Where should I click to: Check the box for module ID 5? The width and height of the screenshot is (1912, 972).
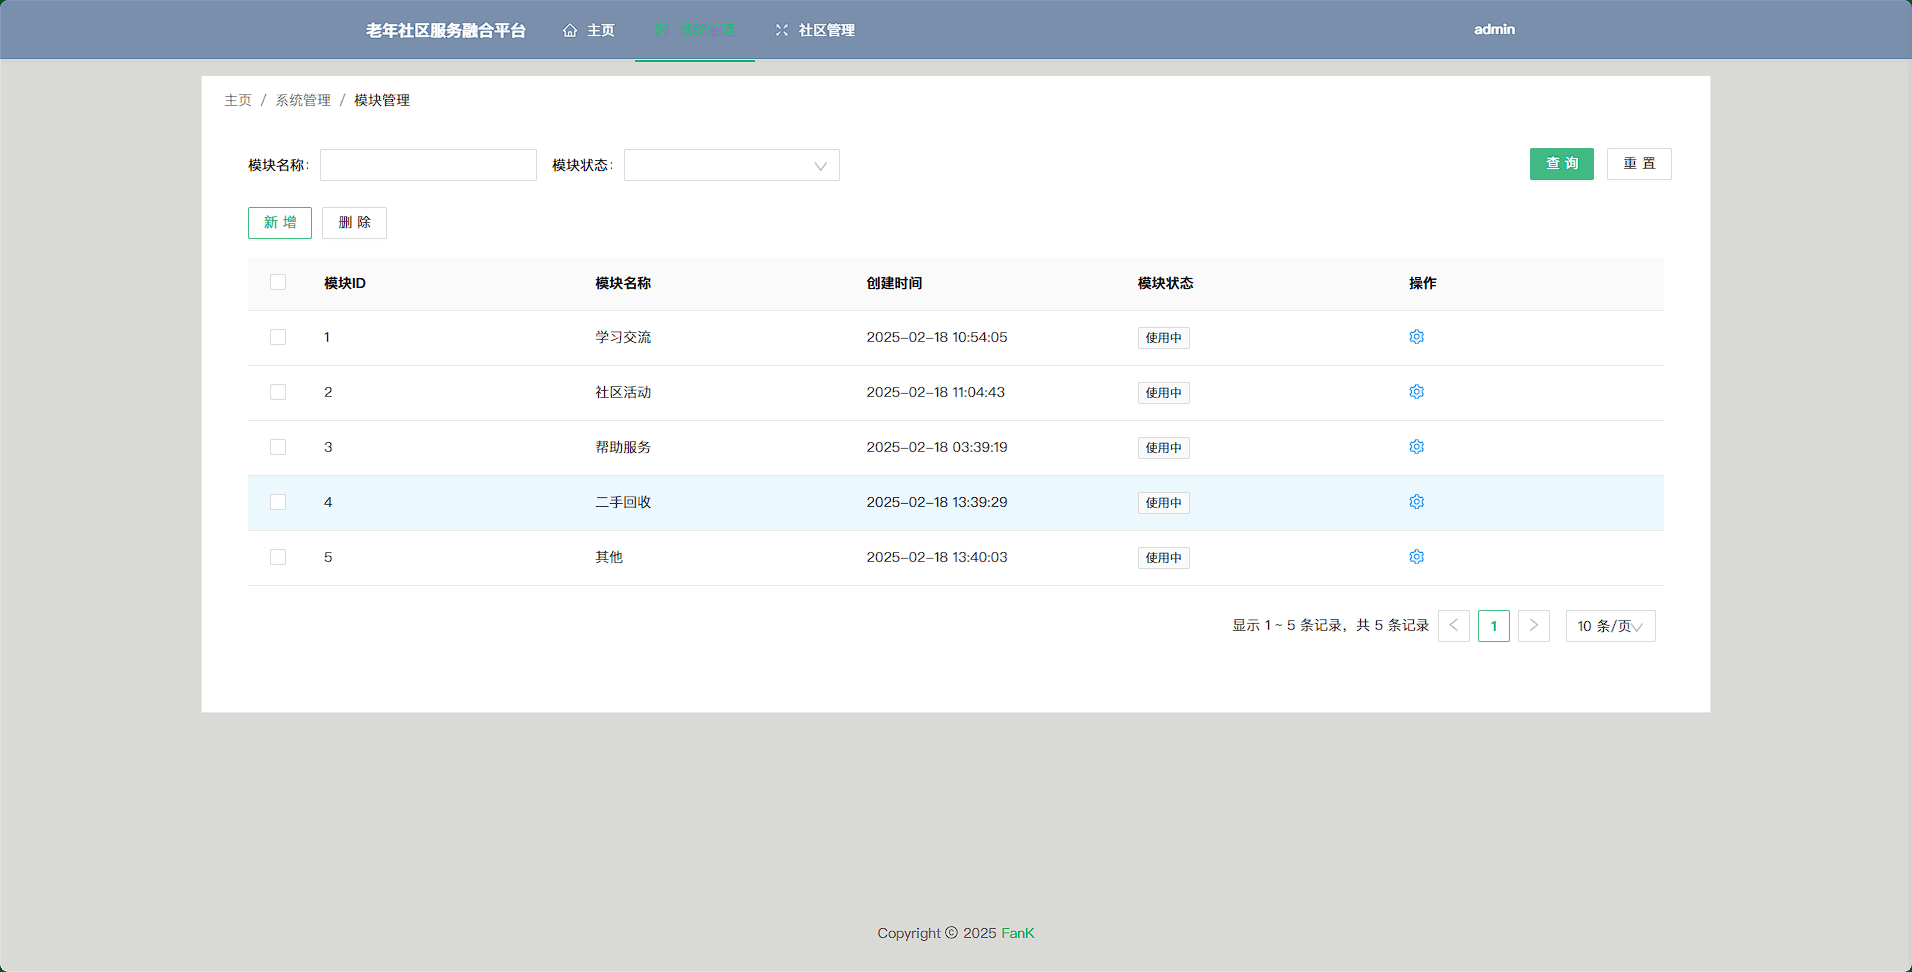point(278,557)
